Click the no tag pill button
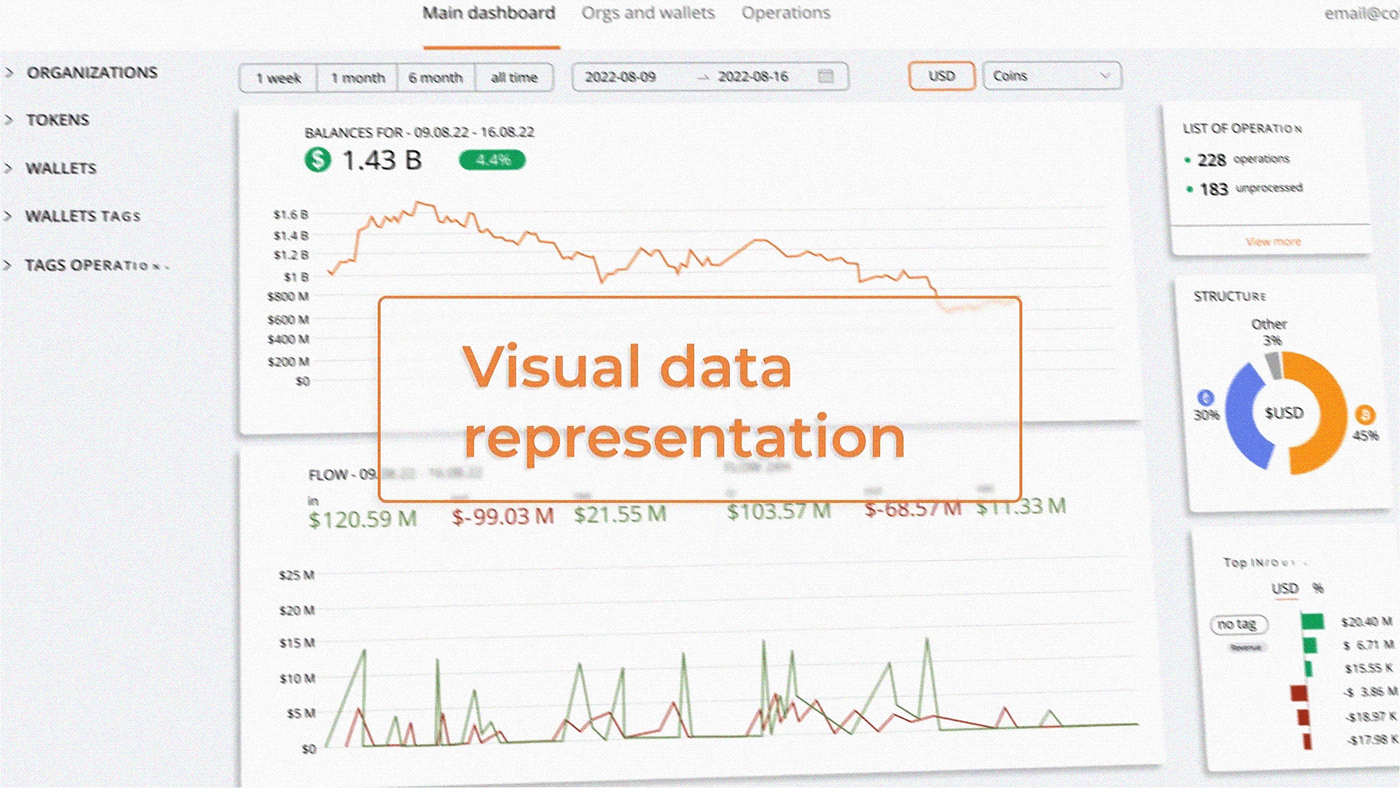 click(x=1237, y=624)
